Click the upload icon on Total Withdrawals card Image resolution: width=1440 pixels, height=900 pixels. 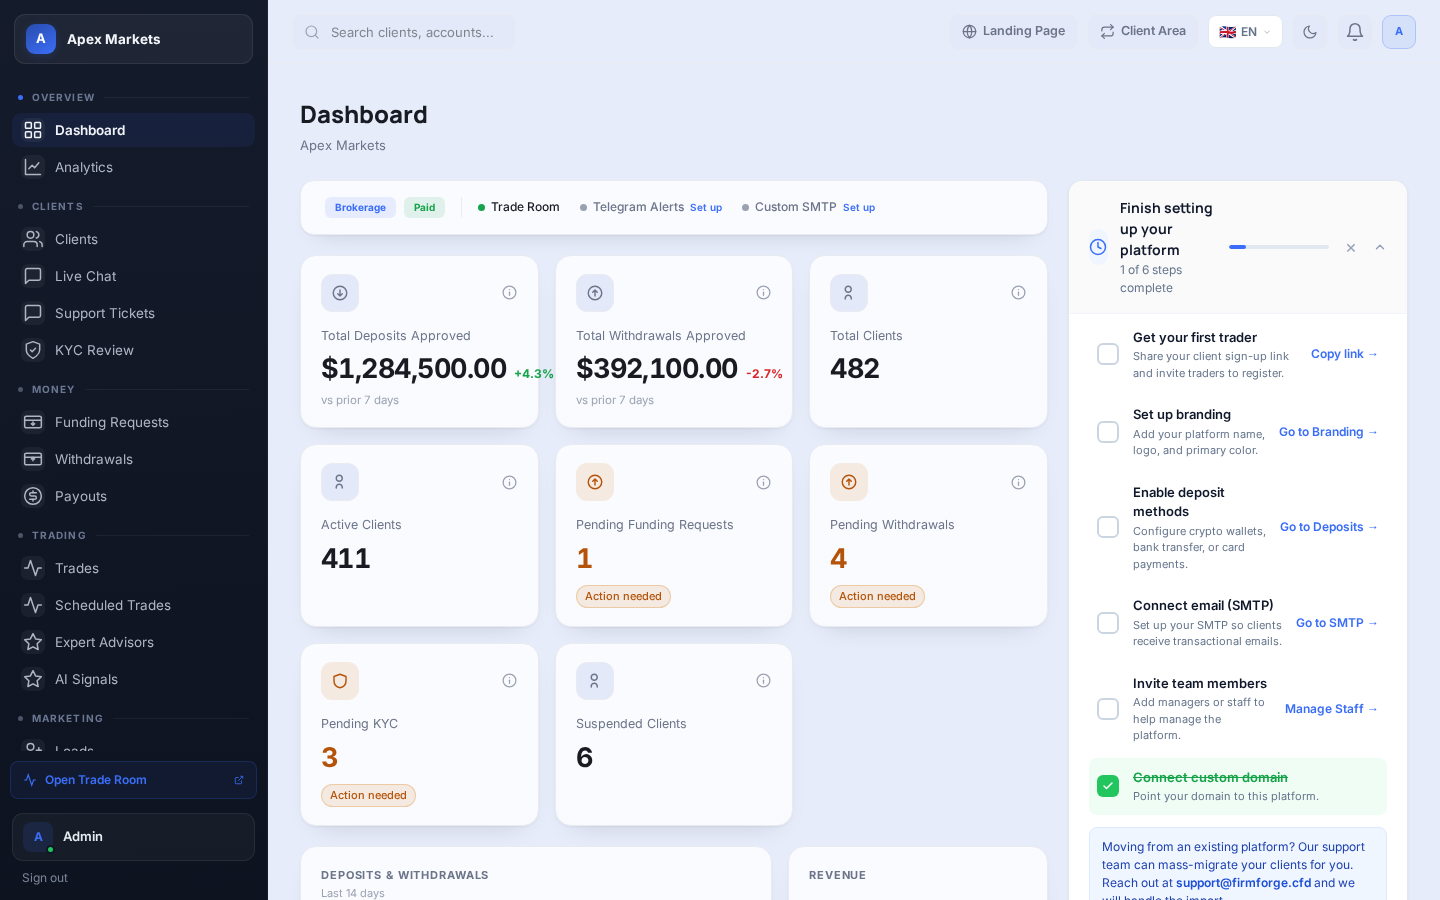[x=595, y=293]
